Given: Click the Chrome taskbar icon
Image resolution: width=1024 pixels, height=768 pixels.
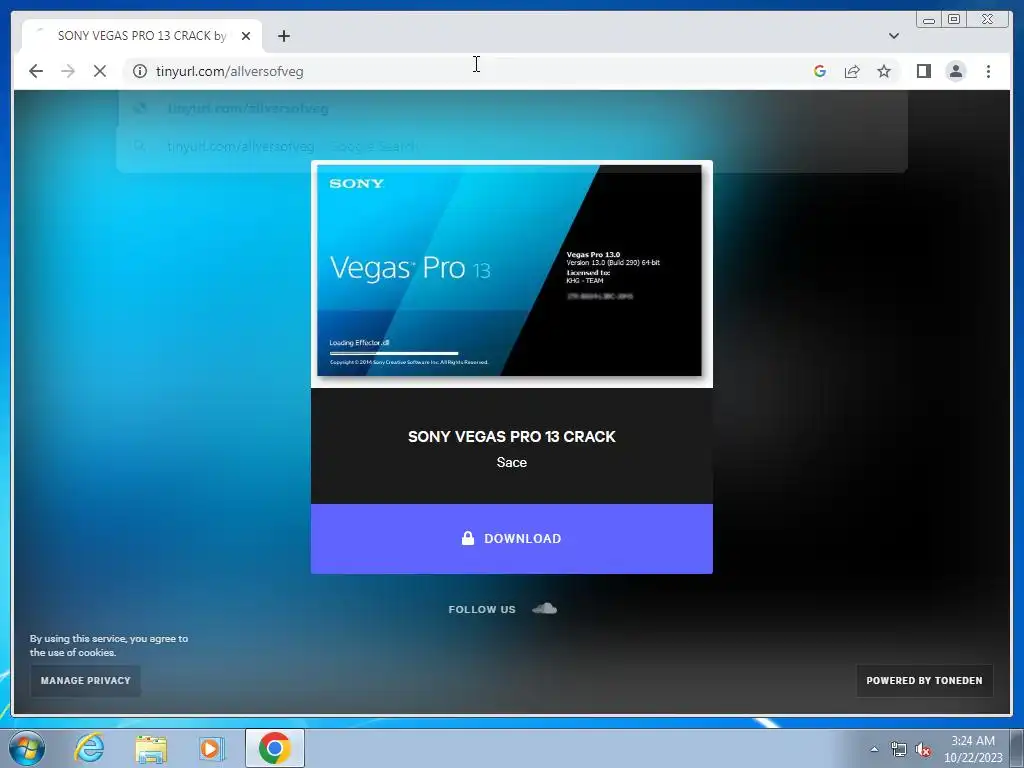Looking at the screenshot, I should (274, 748).
